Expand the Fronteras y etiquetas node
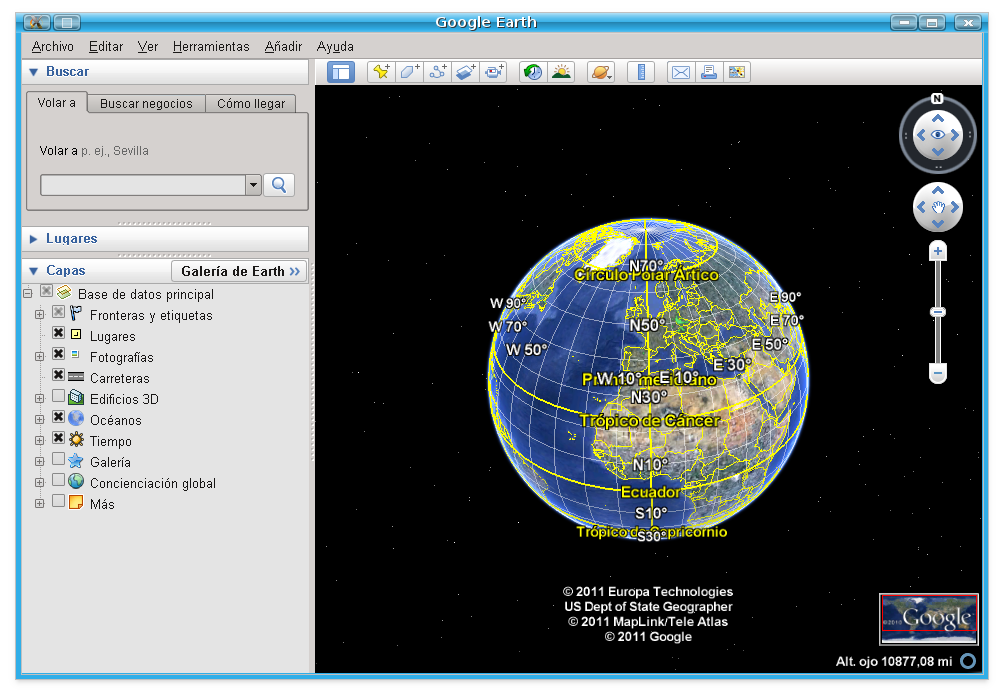This screenshot has width=1004, height=698. click(x=39, y=315)
